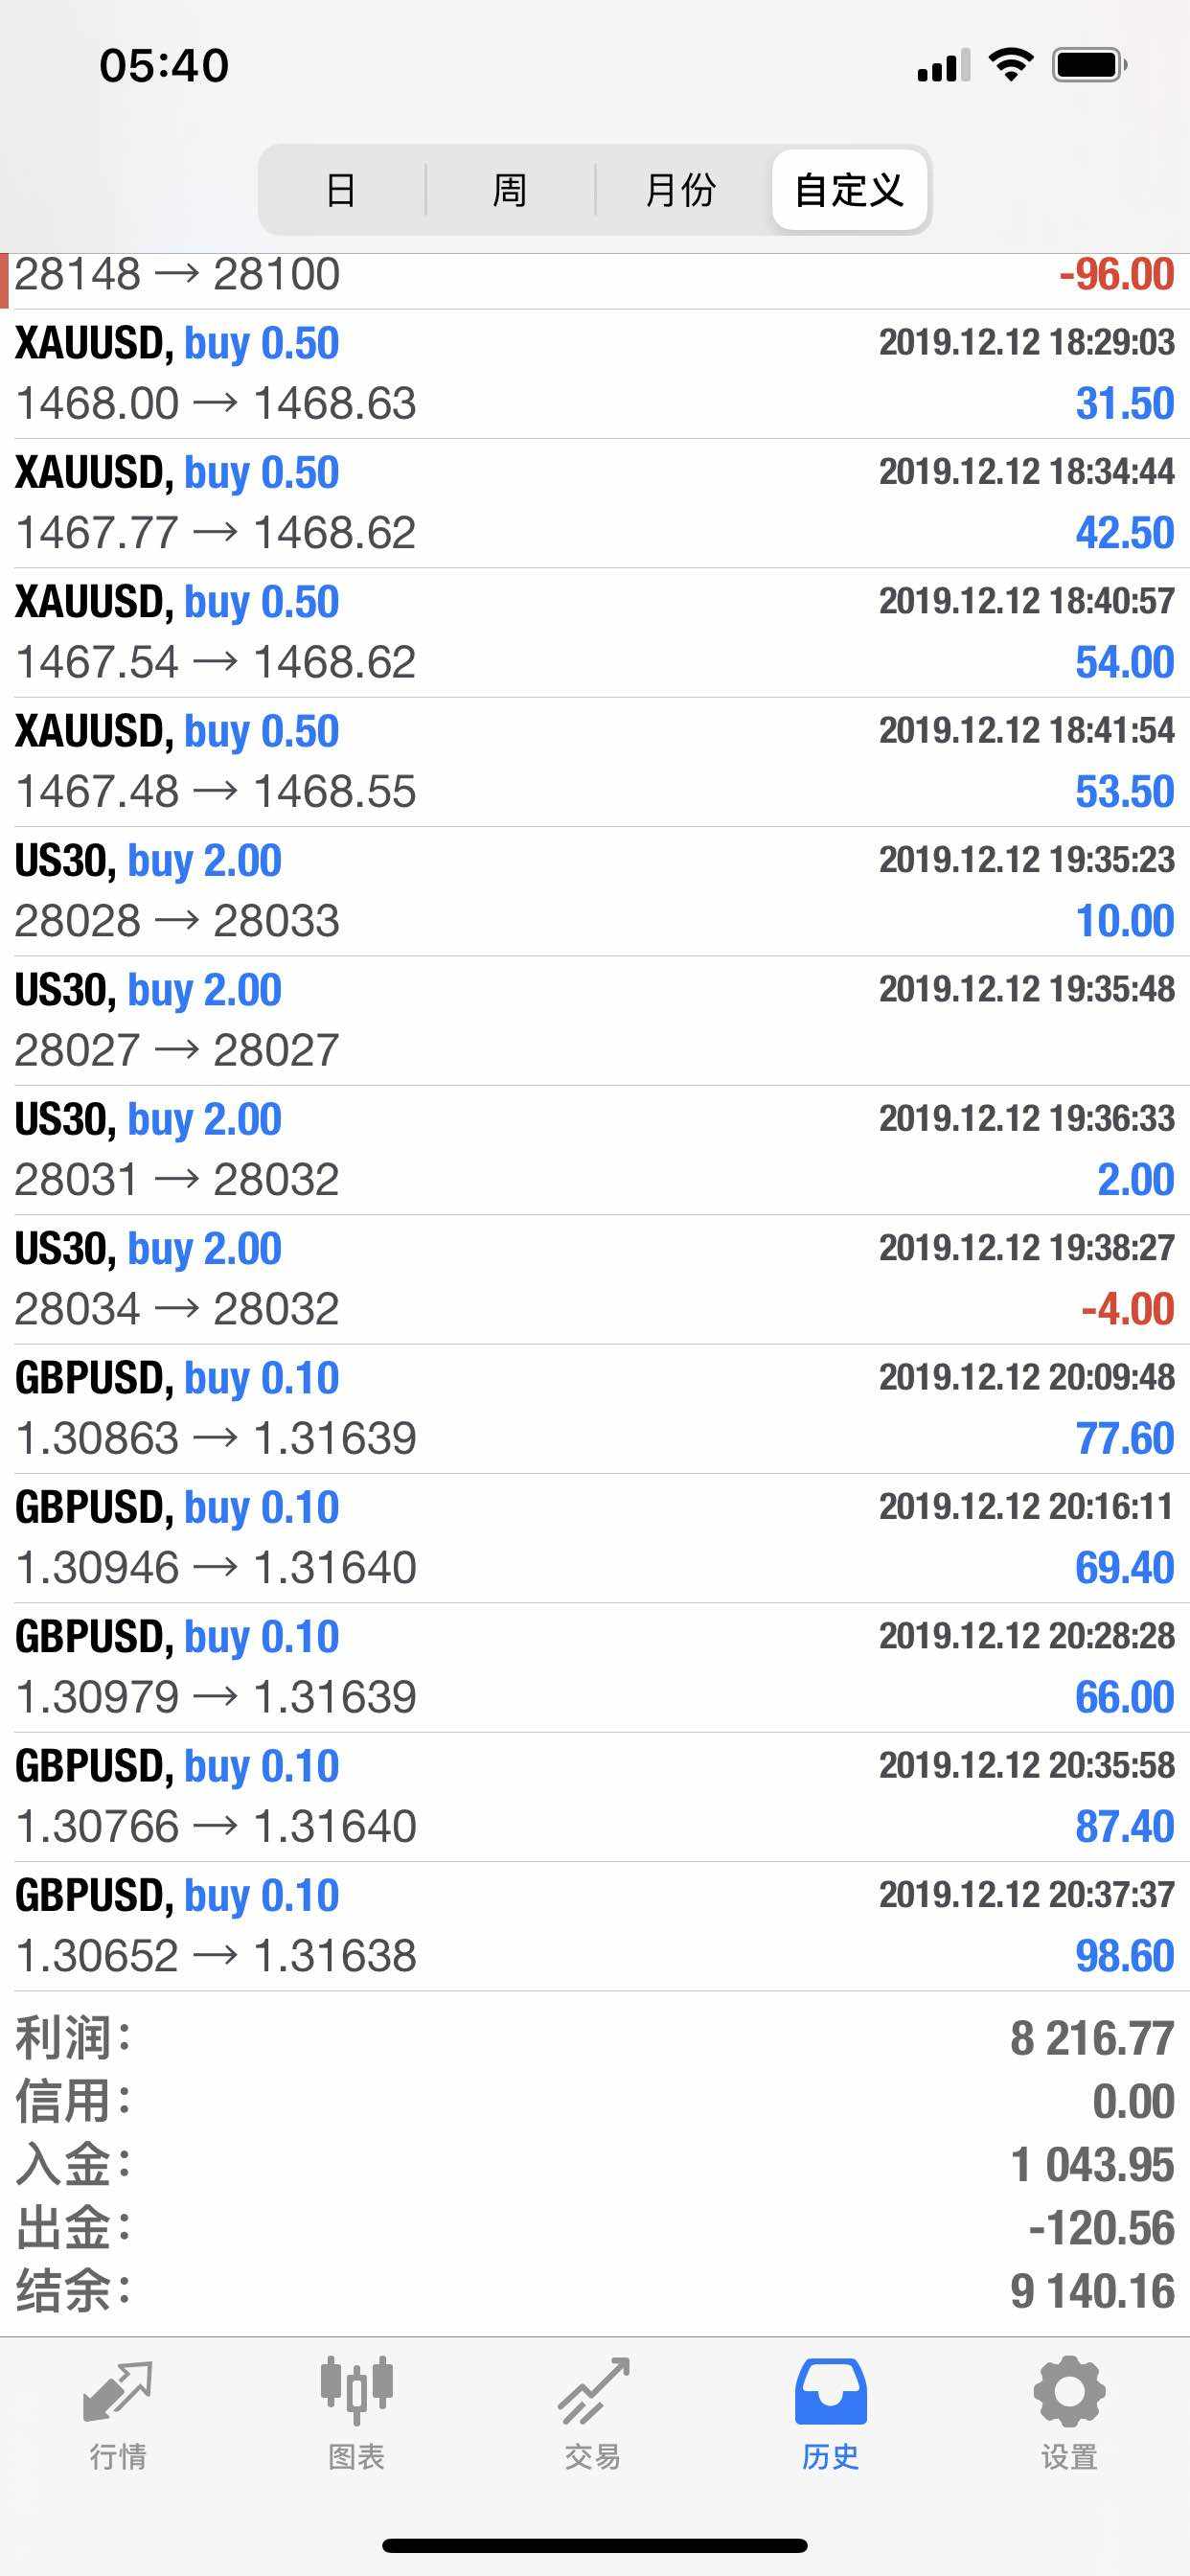Switch to the 周 week period tab
This screenshot has height=2576, width=1190.
[x=510, y=190]
